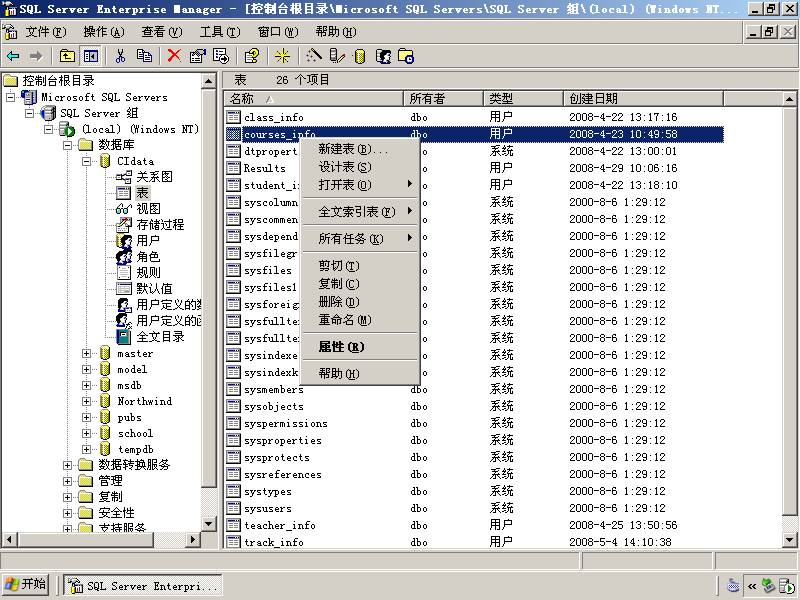Image resolution: width=800 pixels, height=600 pixels.
Task: Go up one level with folder icon
Action: click(x=67, y=56)
